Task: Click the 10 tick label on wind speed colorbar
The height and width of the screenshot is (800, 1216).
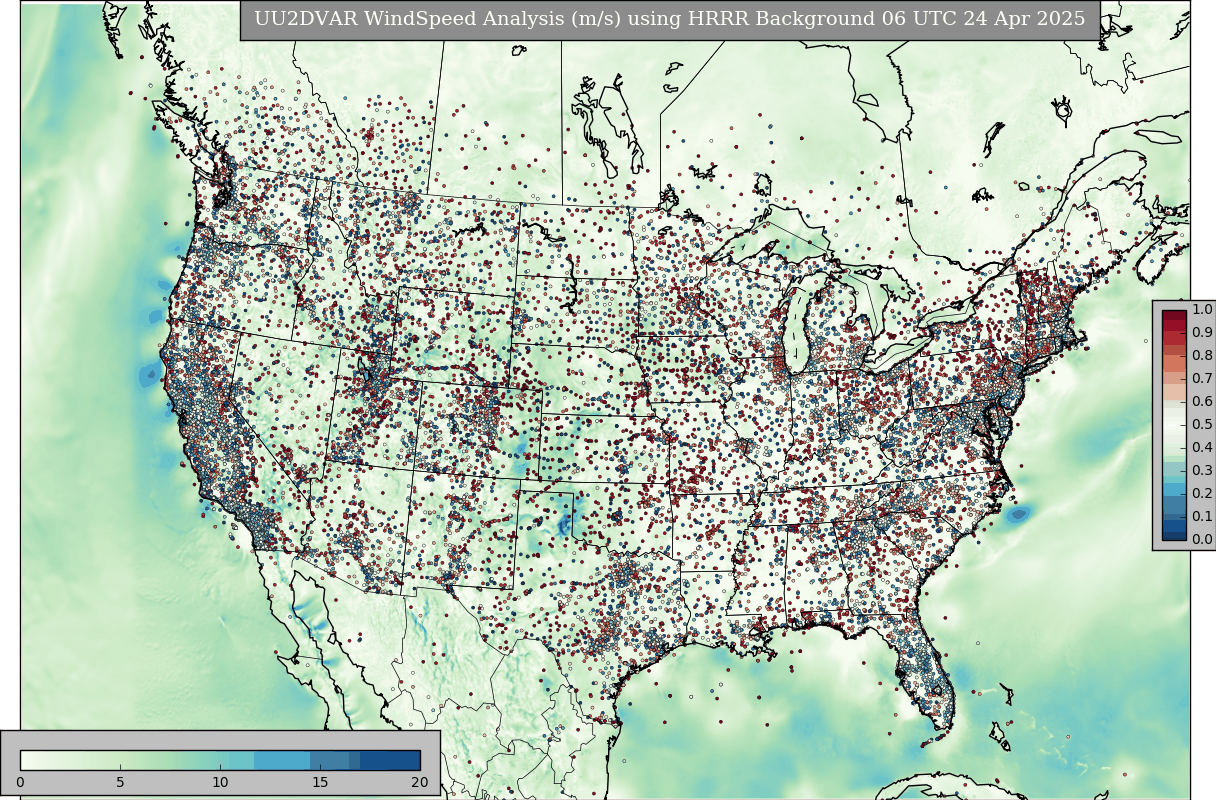Action: (220, 782)
